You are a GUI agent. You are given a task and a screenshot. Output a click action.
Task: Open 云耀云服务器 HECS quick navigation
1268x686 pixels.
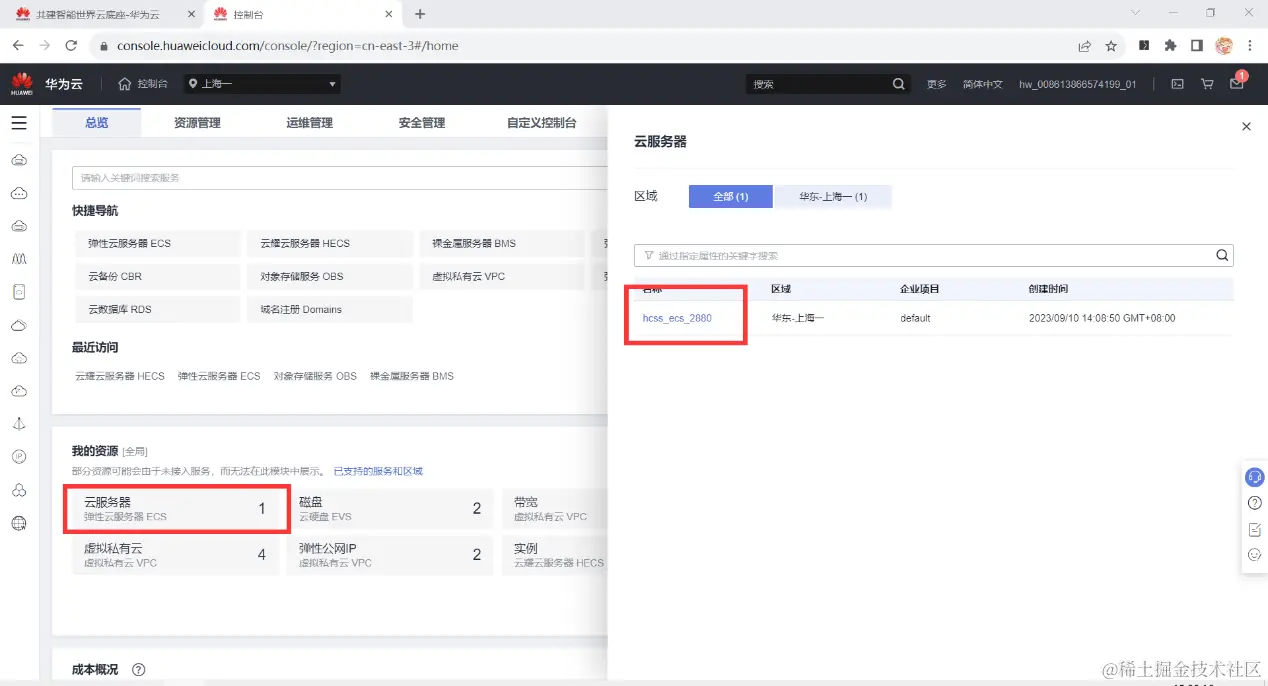point(330,243)
